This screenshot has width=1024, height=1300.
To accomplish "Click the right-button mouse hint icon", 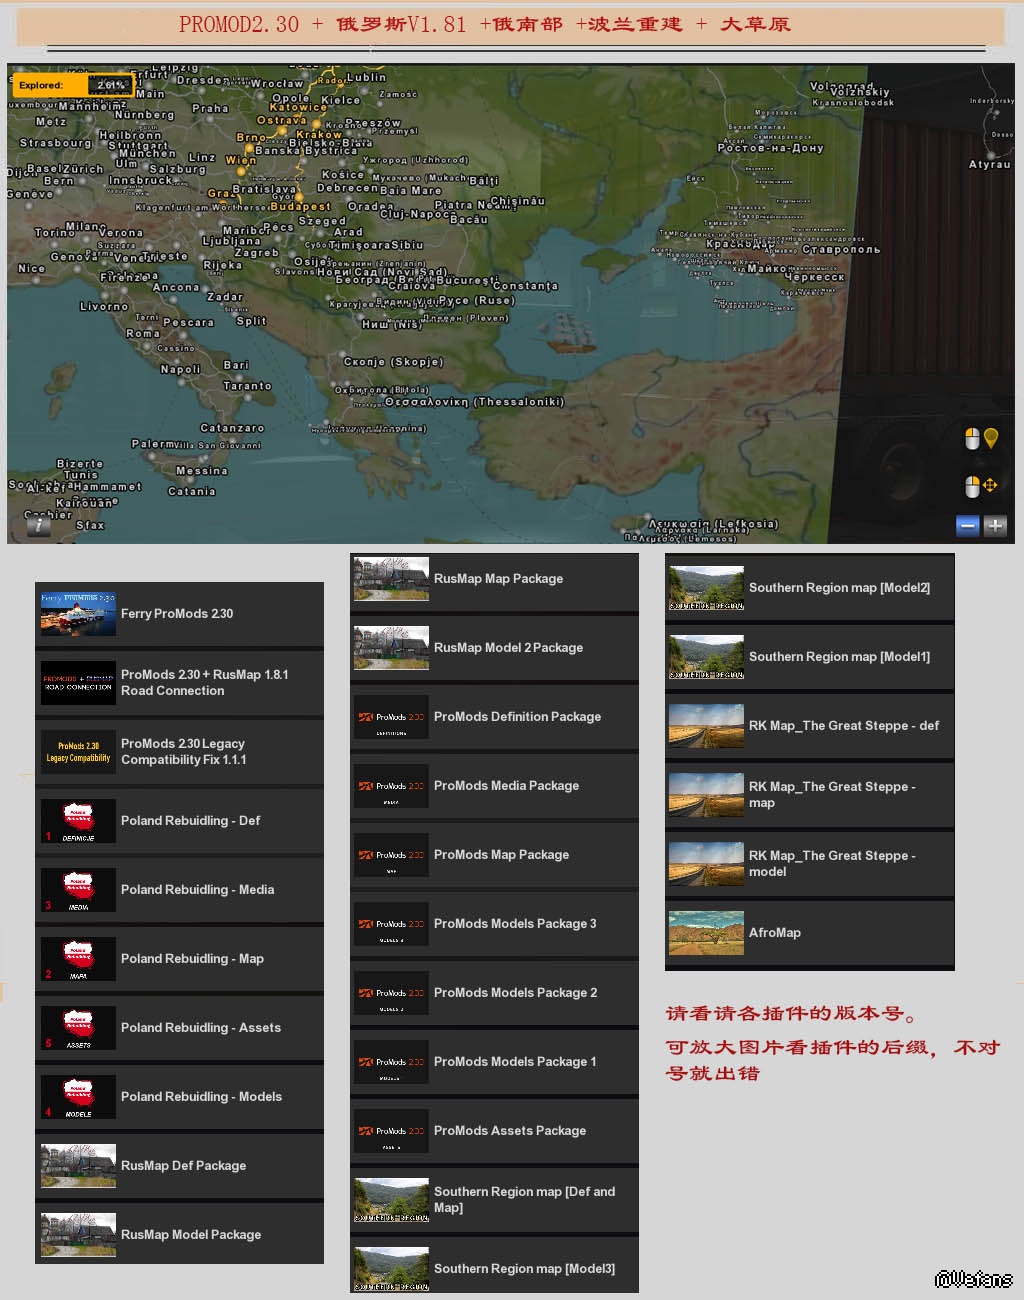I will [971, 486].
